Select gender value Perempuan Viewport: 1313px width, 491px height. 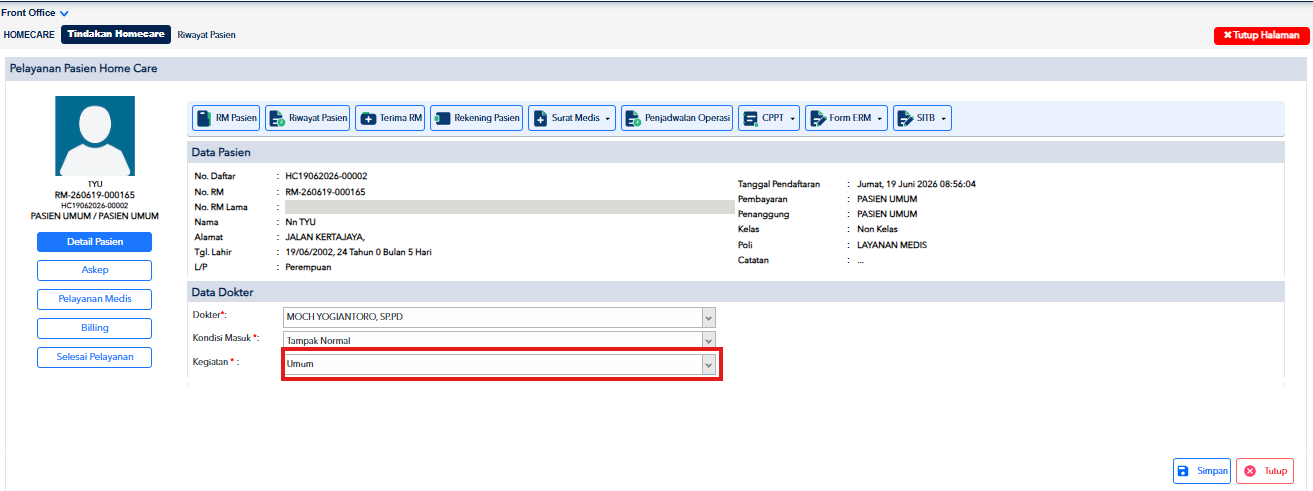point(308,267)
